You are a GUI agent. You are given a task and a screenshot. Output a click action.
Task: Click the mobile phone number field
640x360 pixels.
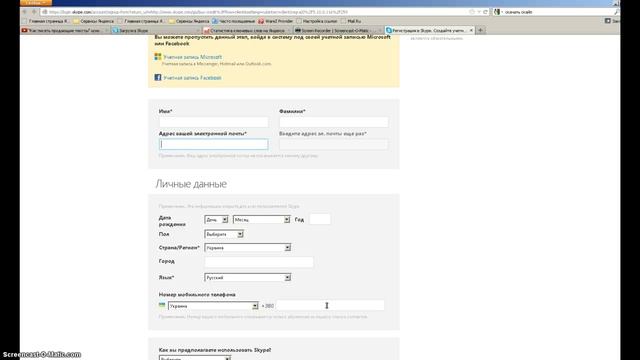(x=330, y=305)
